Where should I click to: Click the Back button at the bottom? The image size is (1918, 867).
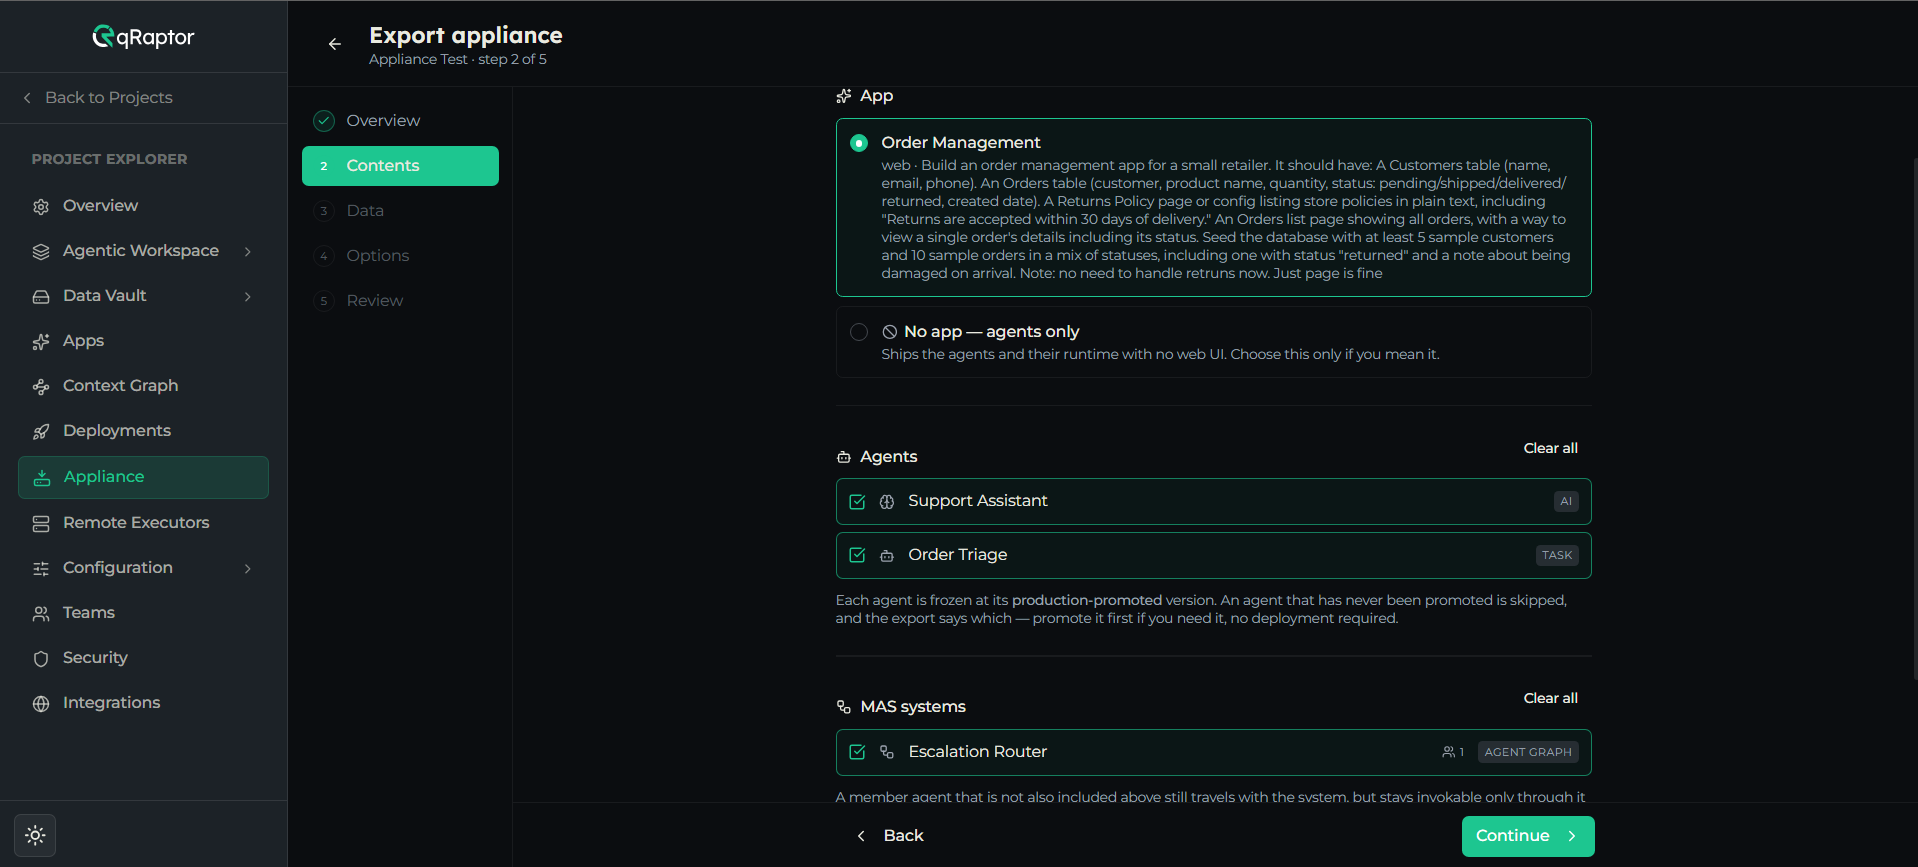click(x=890, y=836)
